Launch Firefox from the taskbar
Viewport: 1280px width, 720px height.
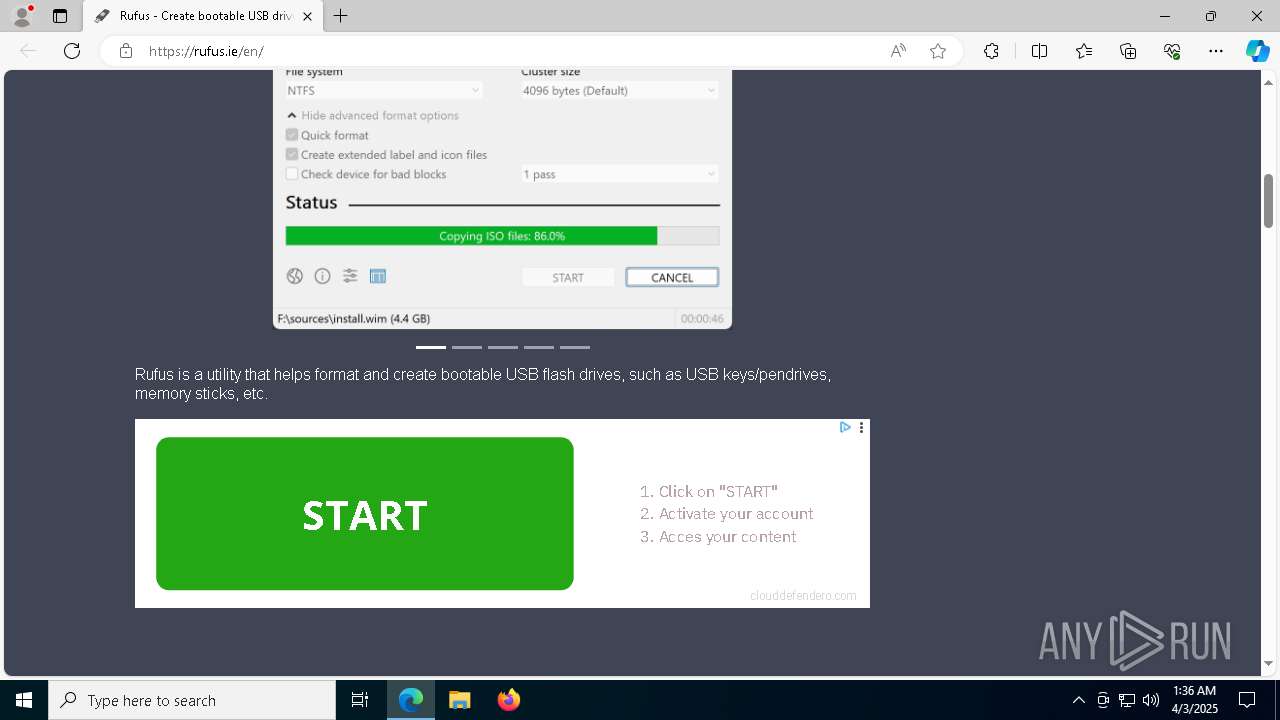tap(509, 700)
